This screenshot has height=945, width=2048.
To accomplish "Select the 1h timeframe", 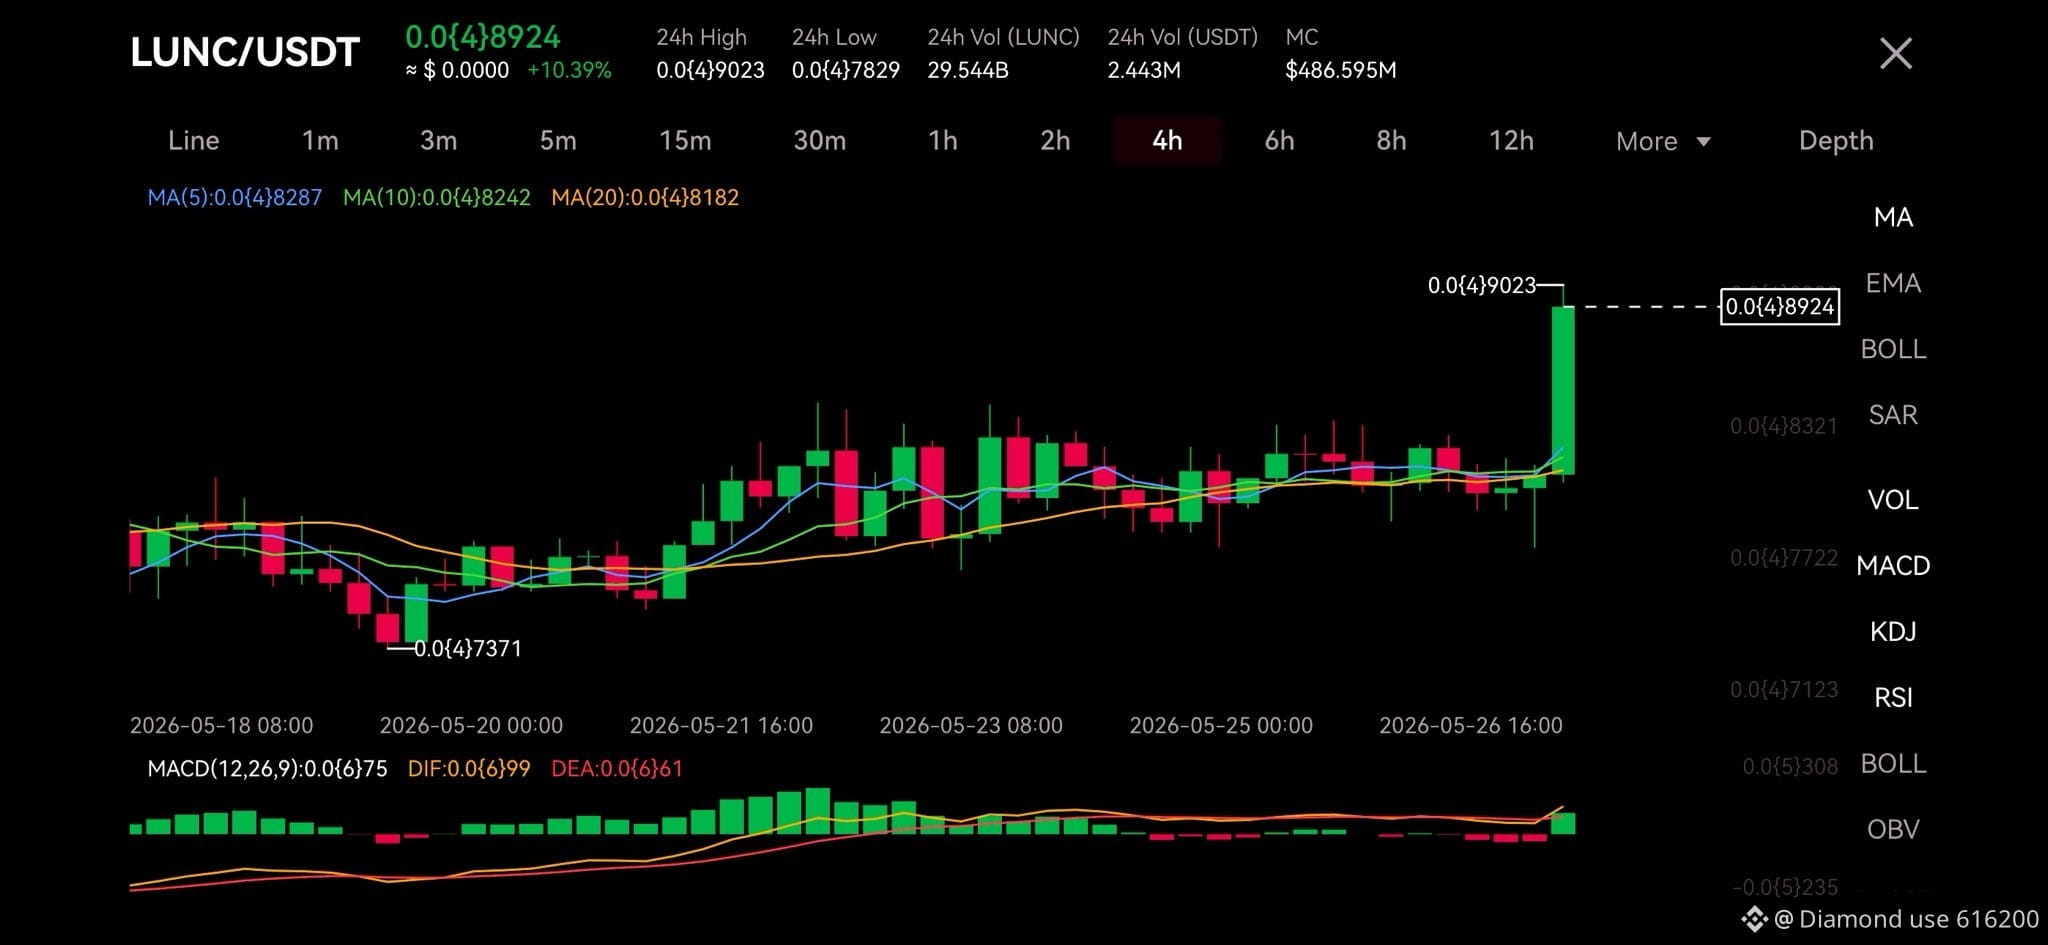I will pos(942,140).
